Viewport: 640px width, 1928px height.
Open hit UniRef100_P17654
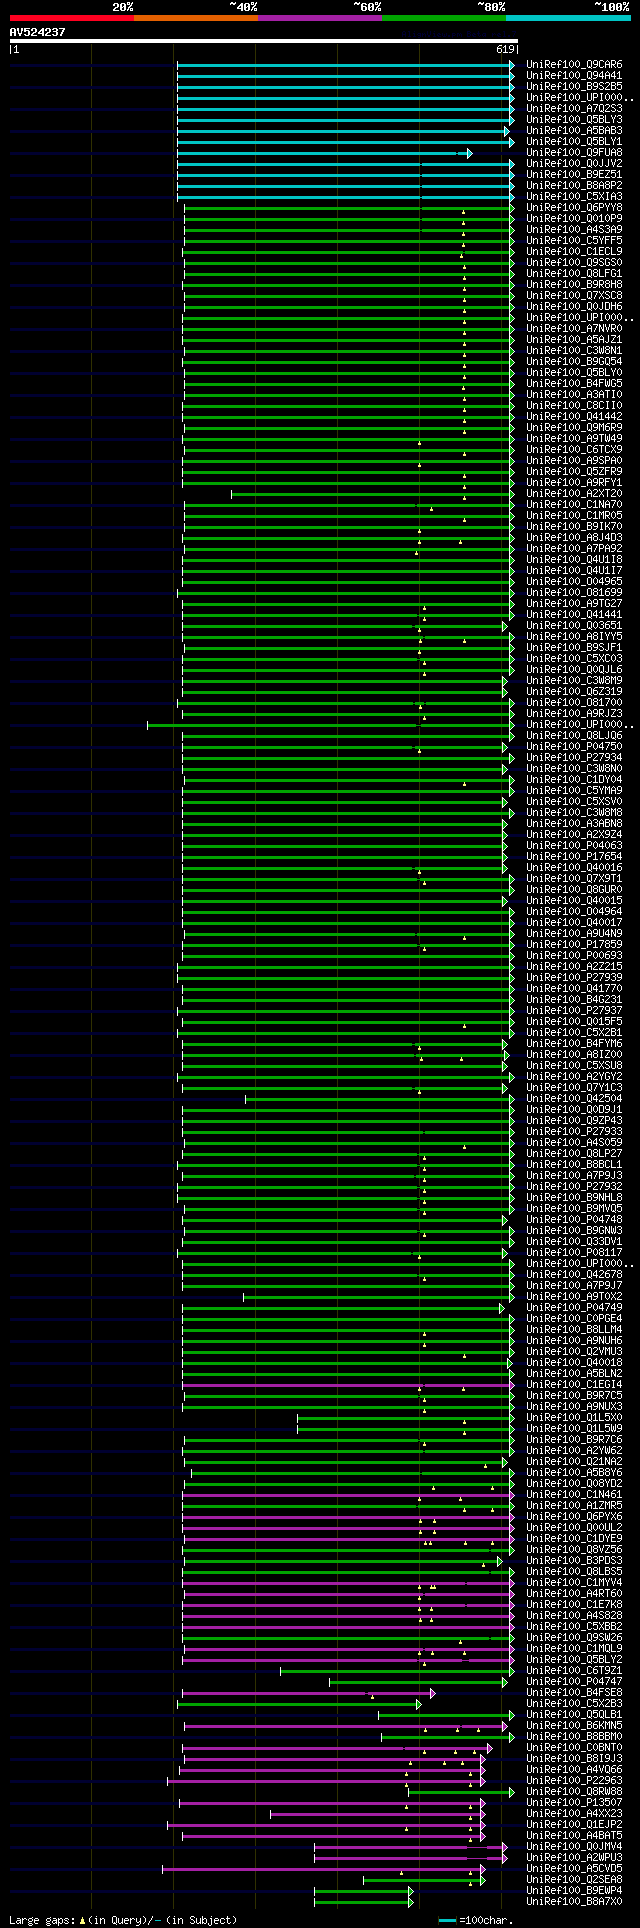574,857
